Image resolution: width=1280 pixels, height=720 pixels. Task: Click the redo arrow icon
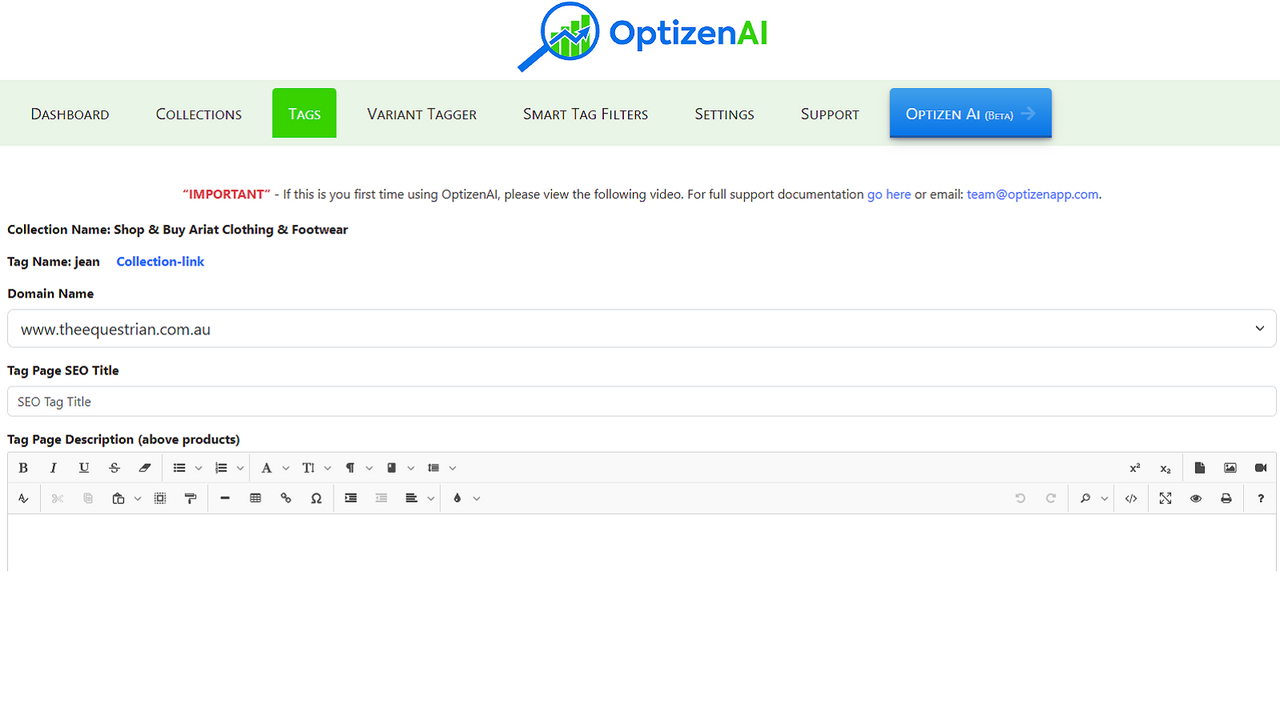(x=1050, y=498)
